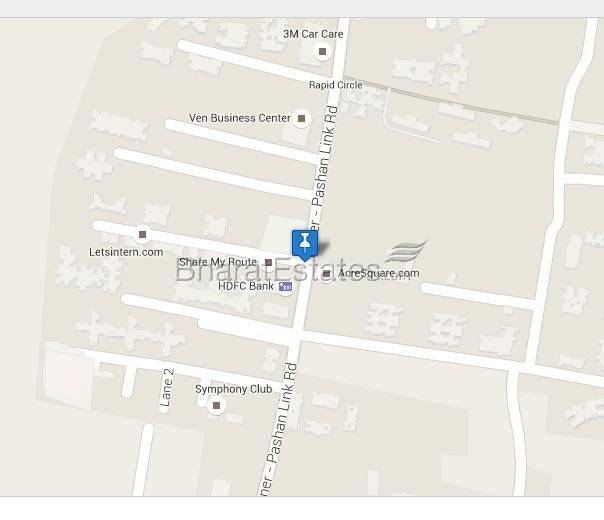This screenshot has height=520, width=604.
Task: Click upper Pashan Link Rd road label
Action: coord(323,168)
